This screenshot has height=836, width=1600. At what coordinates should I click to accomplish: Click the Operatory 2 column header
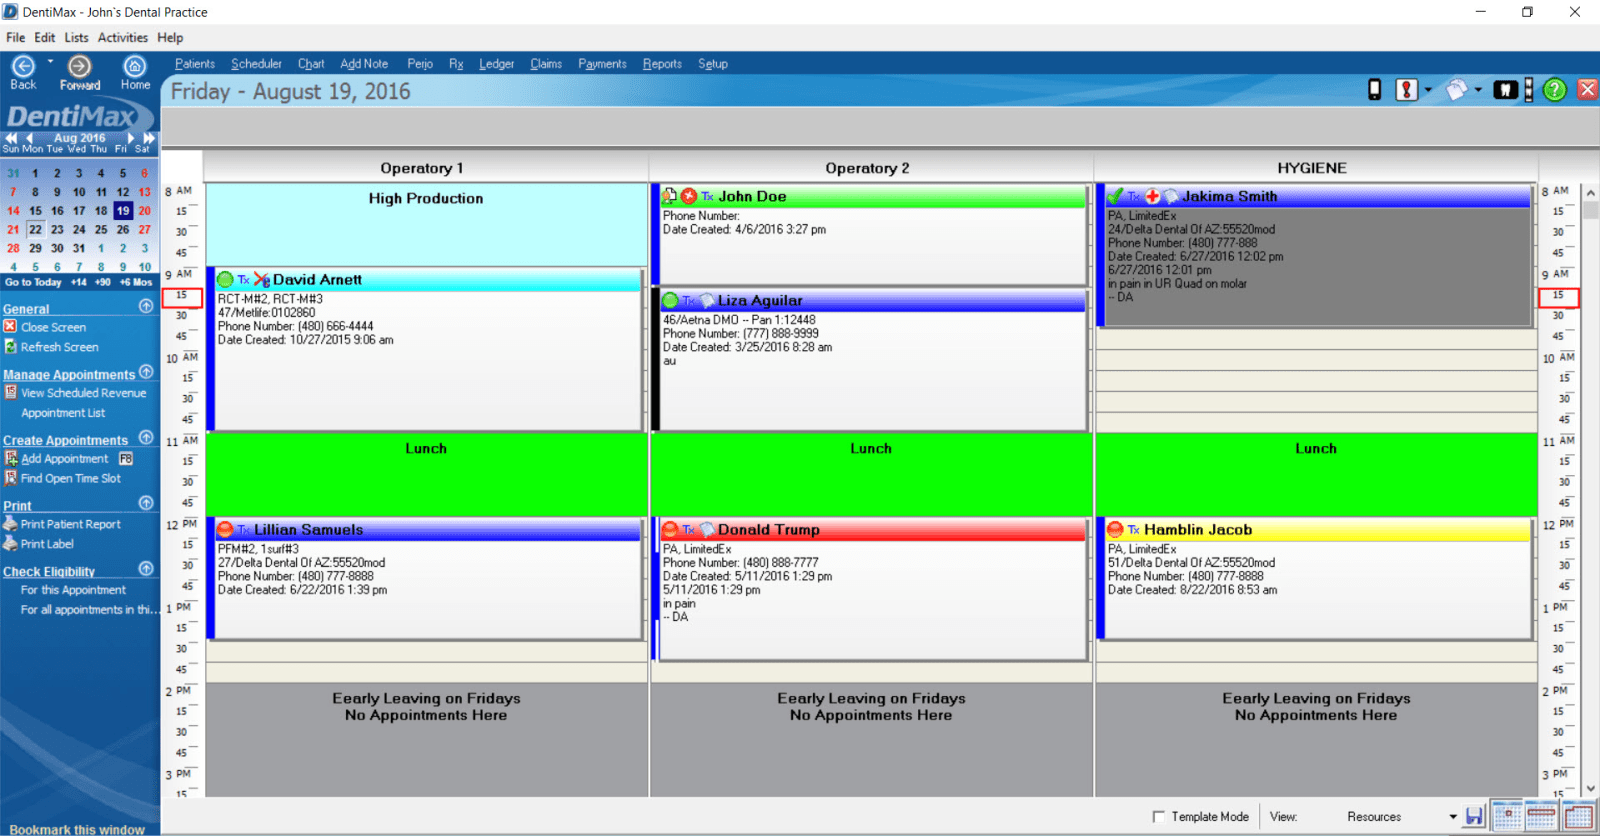point(868,168)
